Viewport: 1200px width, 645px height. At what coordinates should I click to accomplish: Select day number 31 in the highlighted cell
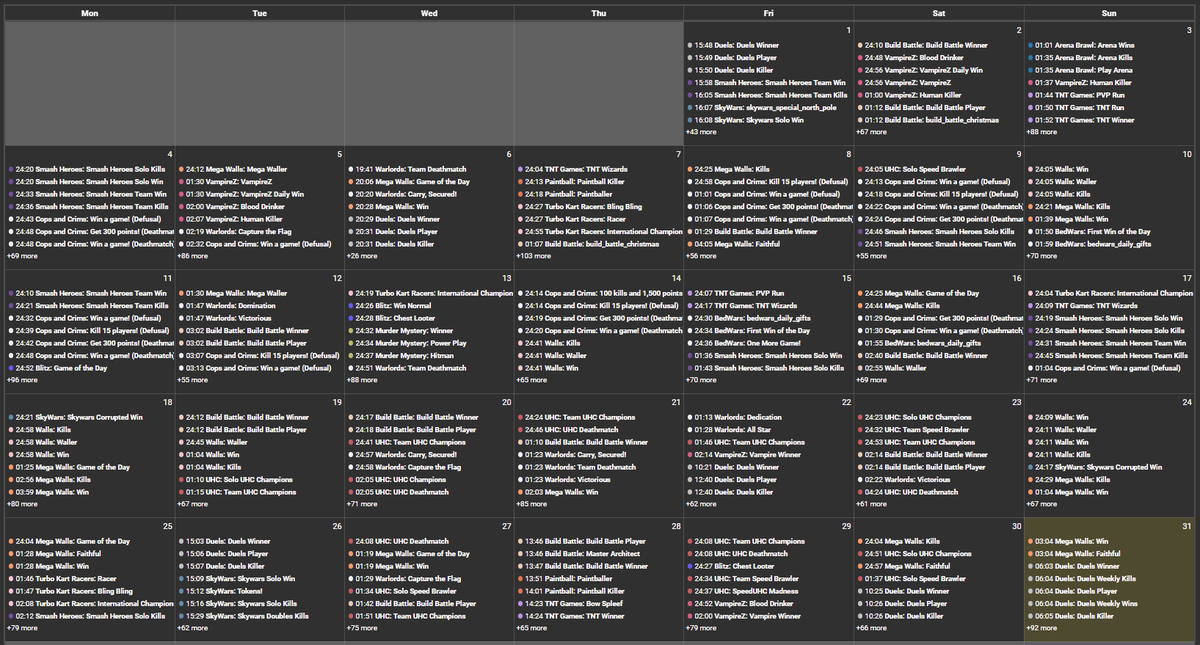point(1186,526)
